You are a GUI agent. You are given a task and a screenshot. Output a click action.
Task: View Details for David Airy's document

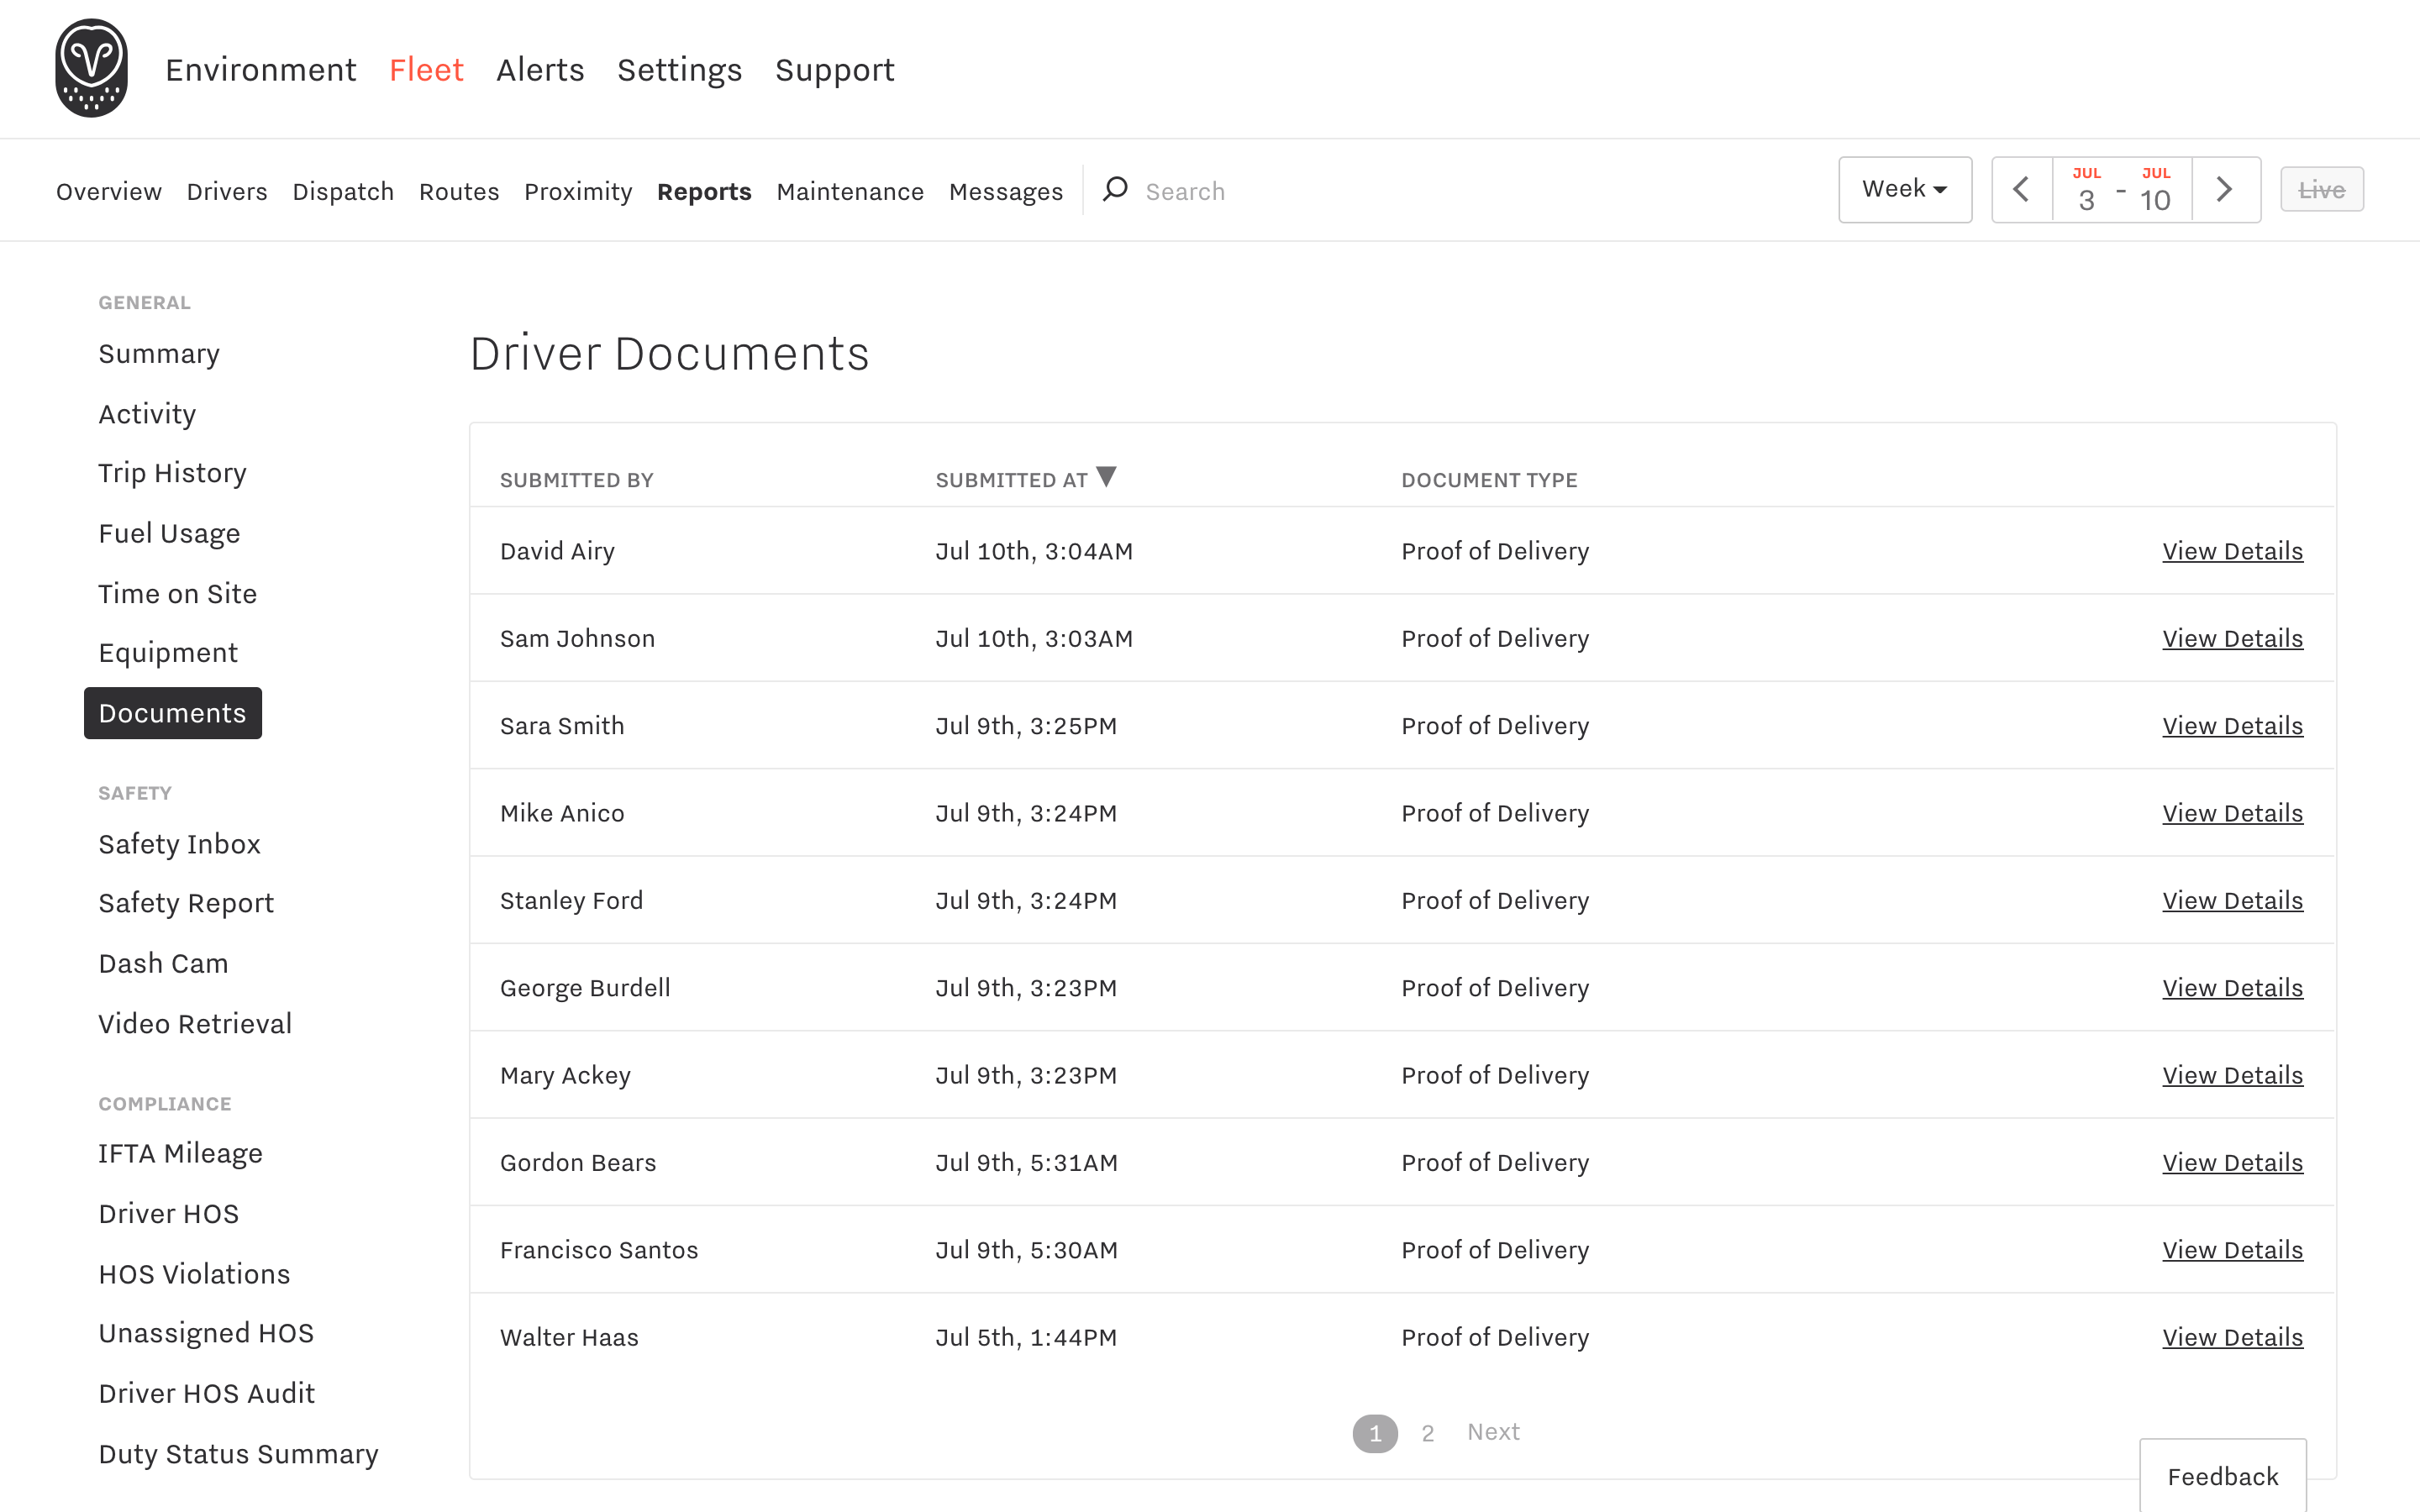[x=2233, y=550]
